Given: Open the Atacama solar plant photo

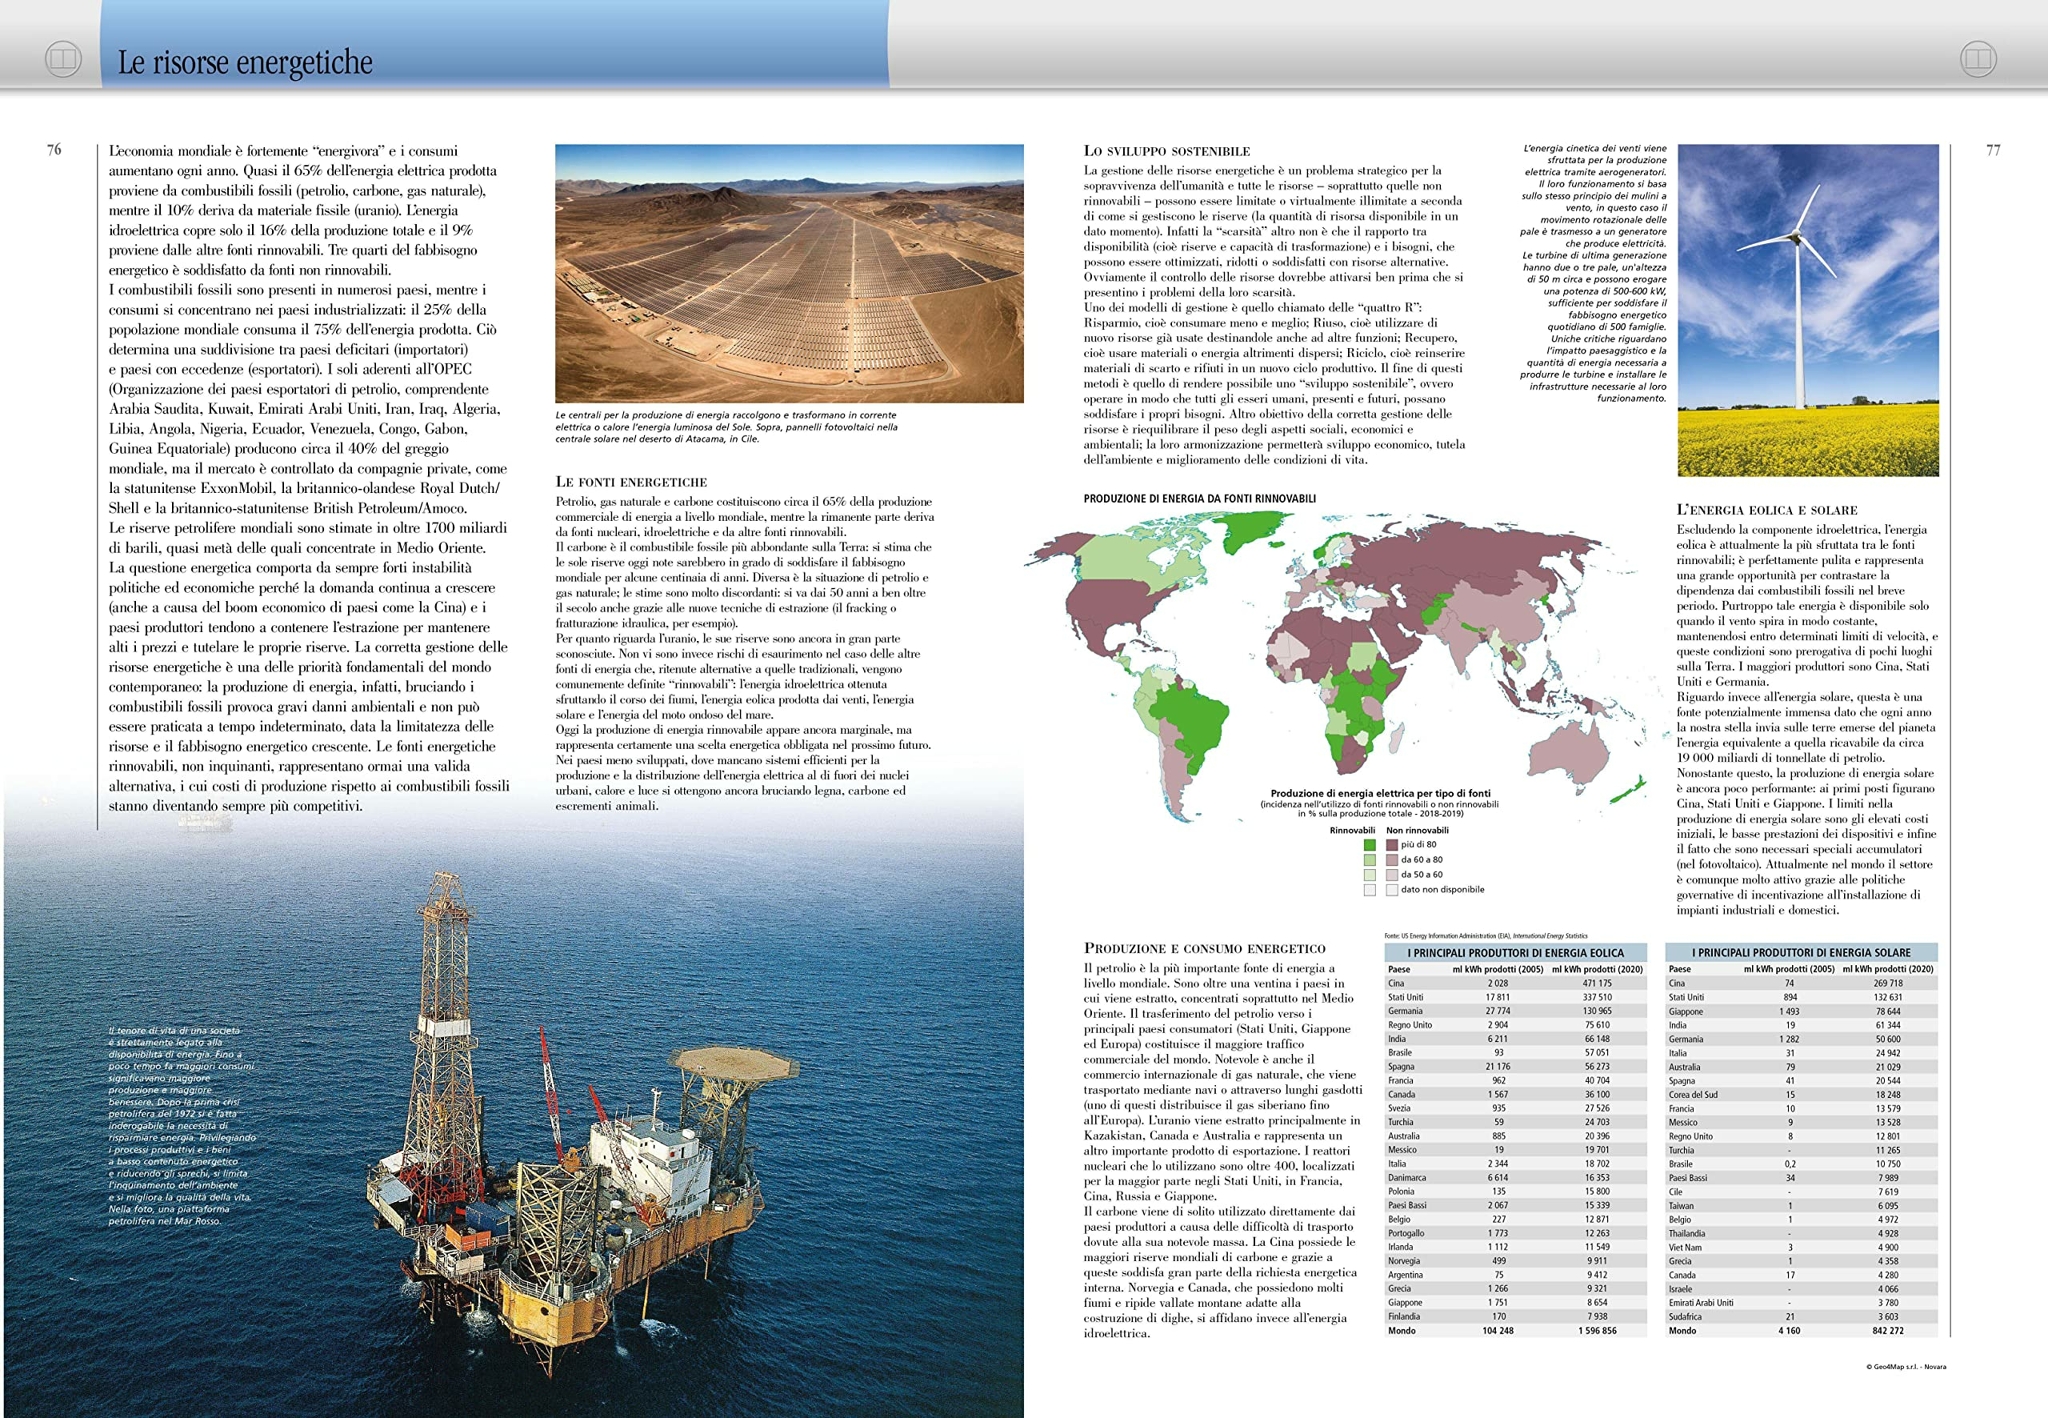Looking at the screenshot, I should 789,273.
